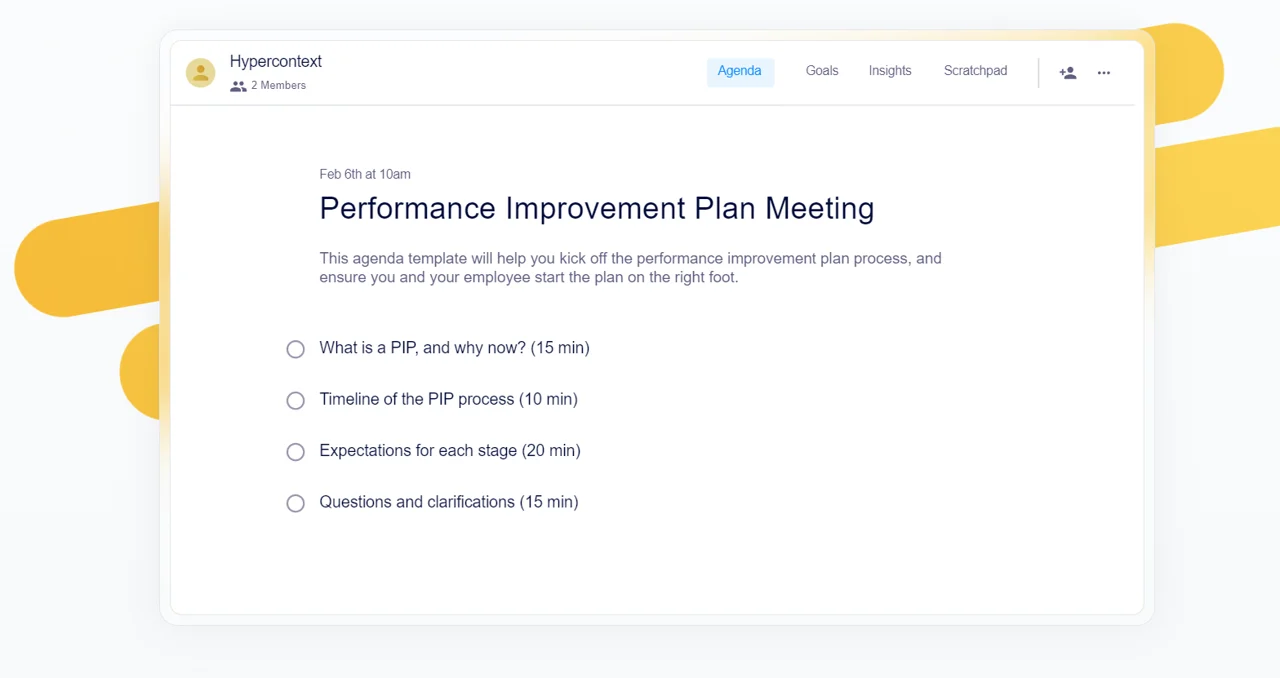Click the '2 Members' label
1280x678 pixels.
coord(278,86)
